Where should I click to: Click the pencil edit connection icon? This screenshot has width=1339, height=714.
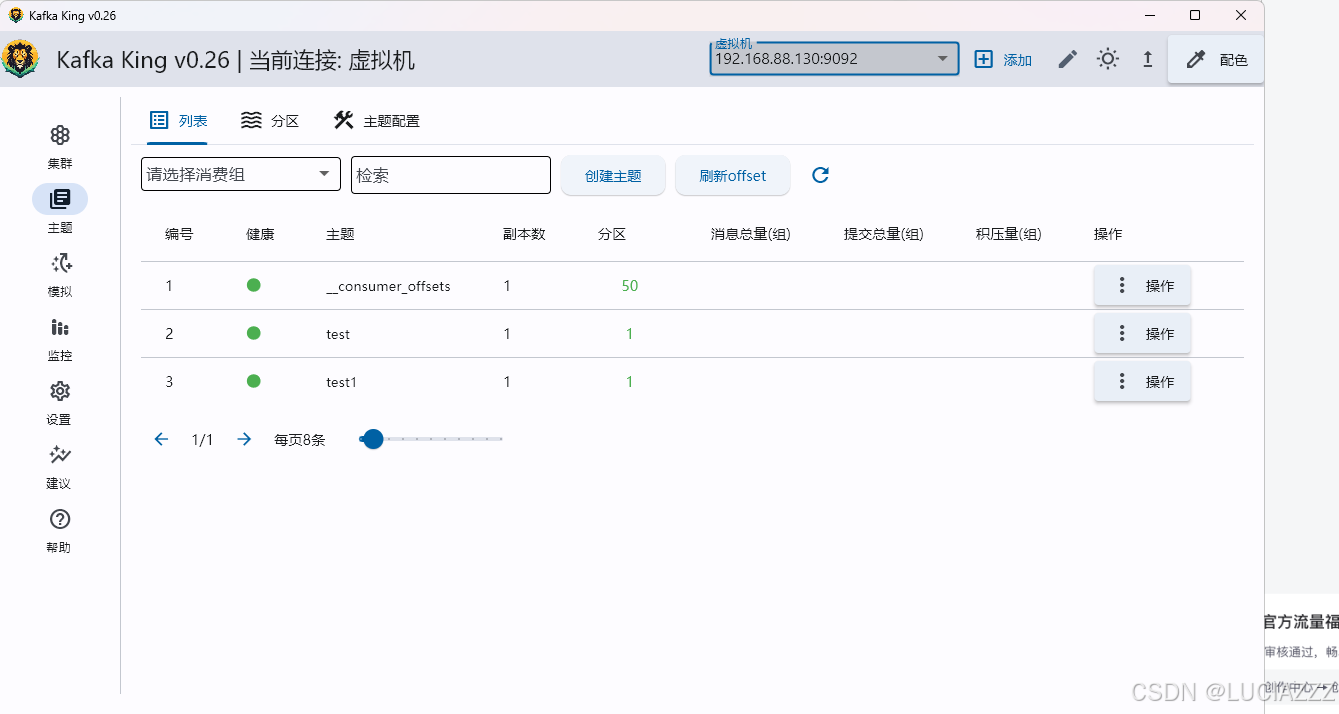click(x=1068, y=60)
